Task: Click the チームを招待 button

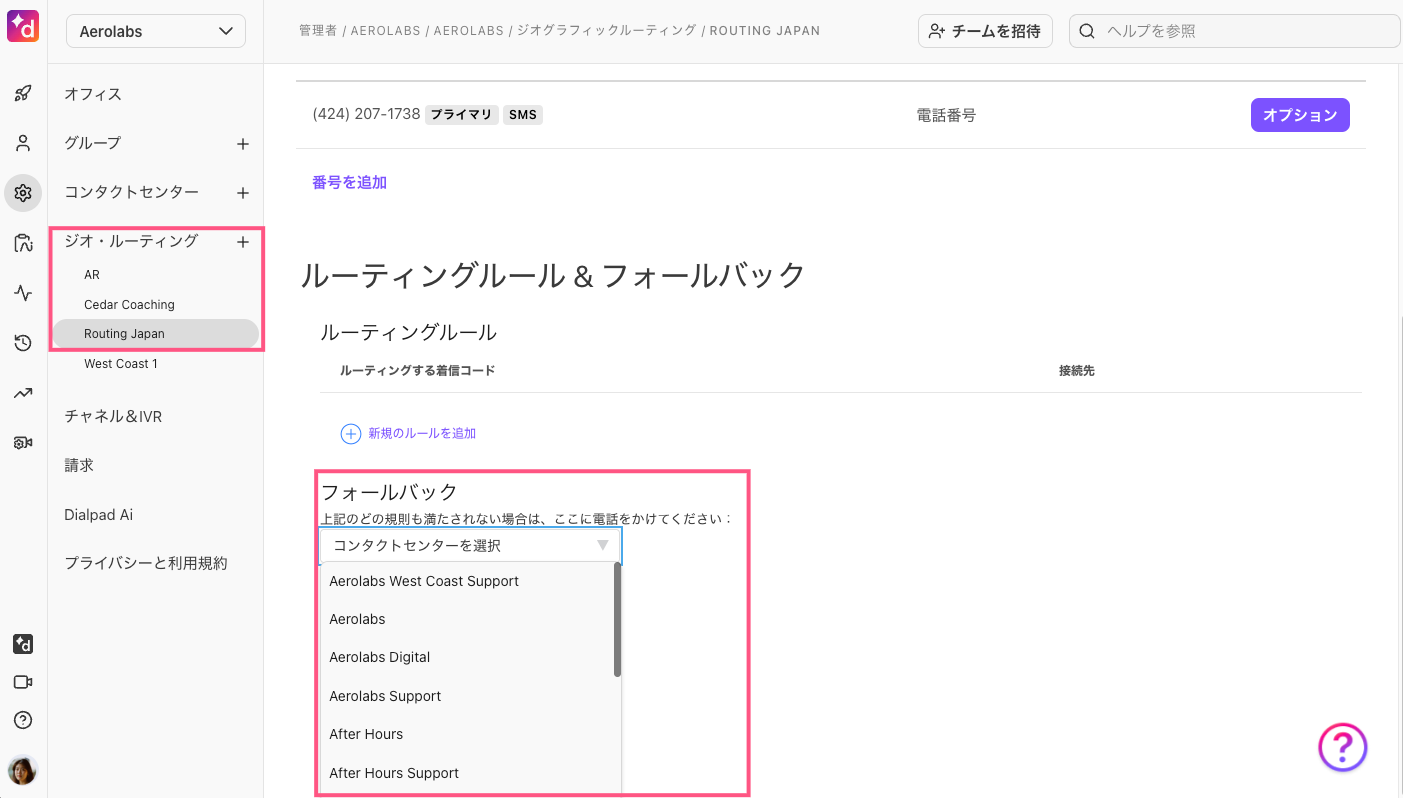Action: coord(985,31)
